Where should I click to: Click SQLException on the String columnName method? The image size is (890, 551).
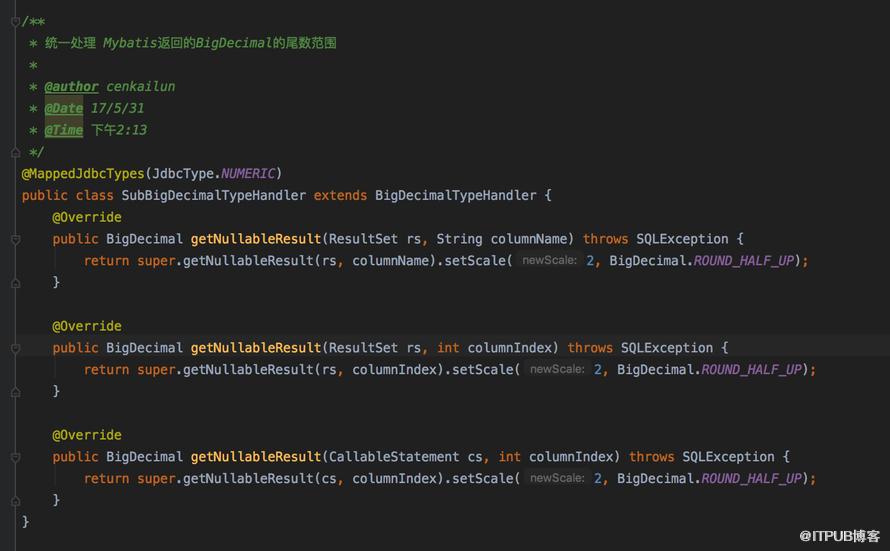coord(682,239)
